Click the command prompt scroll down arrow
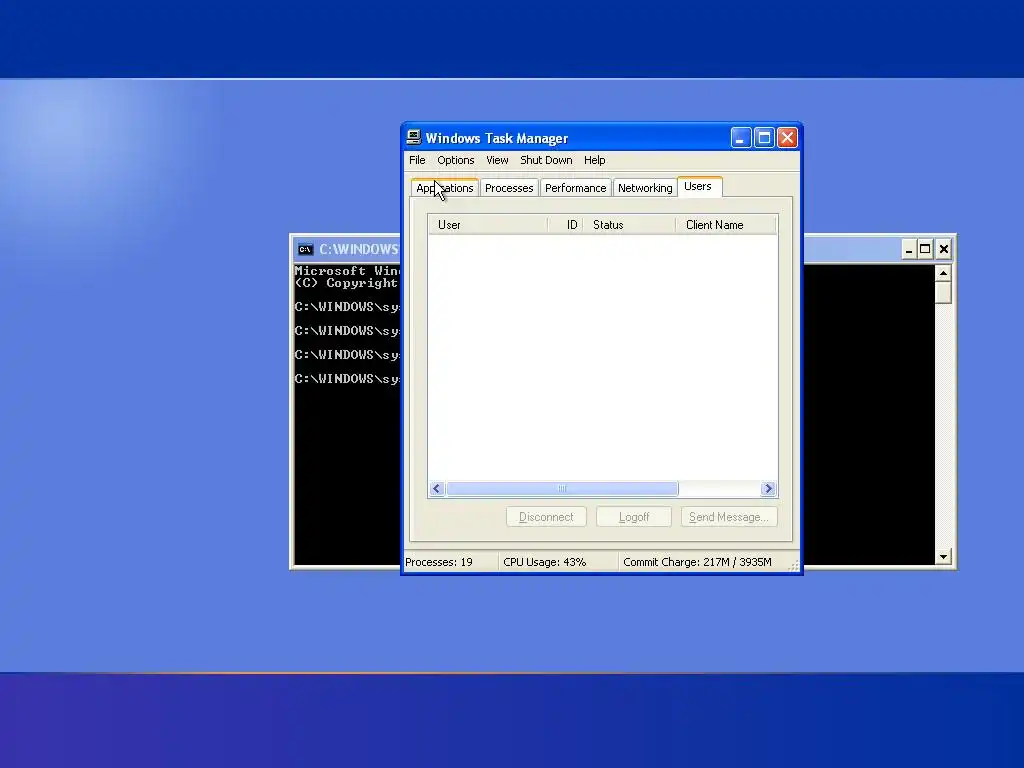This screenshot has width=1024, height=768. 943,556
